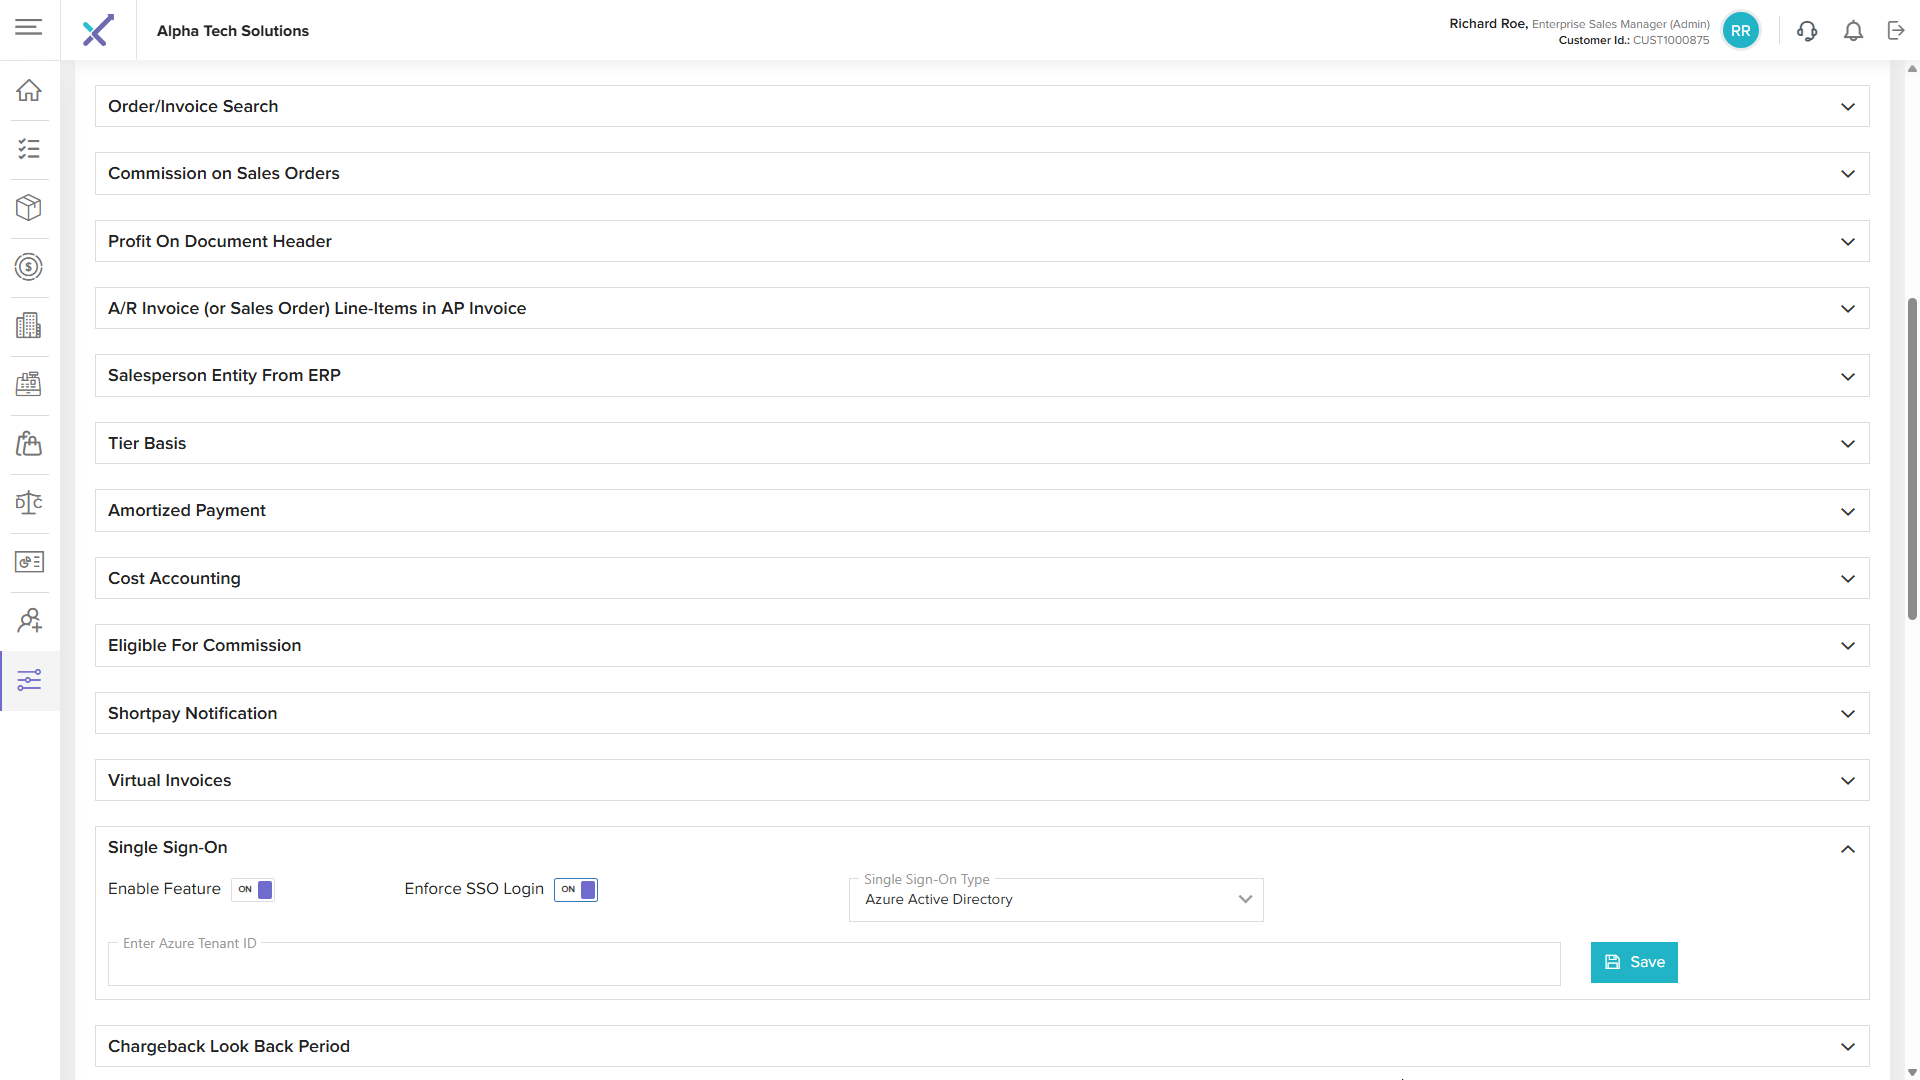Toggle the Enforce SSO Login switch
Viewport: 1920px width, 1080px height.
click(x=576, y=890)
